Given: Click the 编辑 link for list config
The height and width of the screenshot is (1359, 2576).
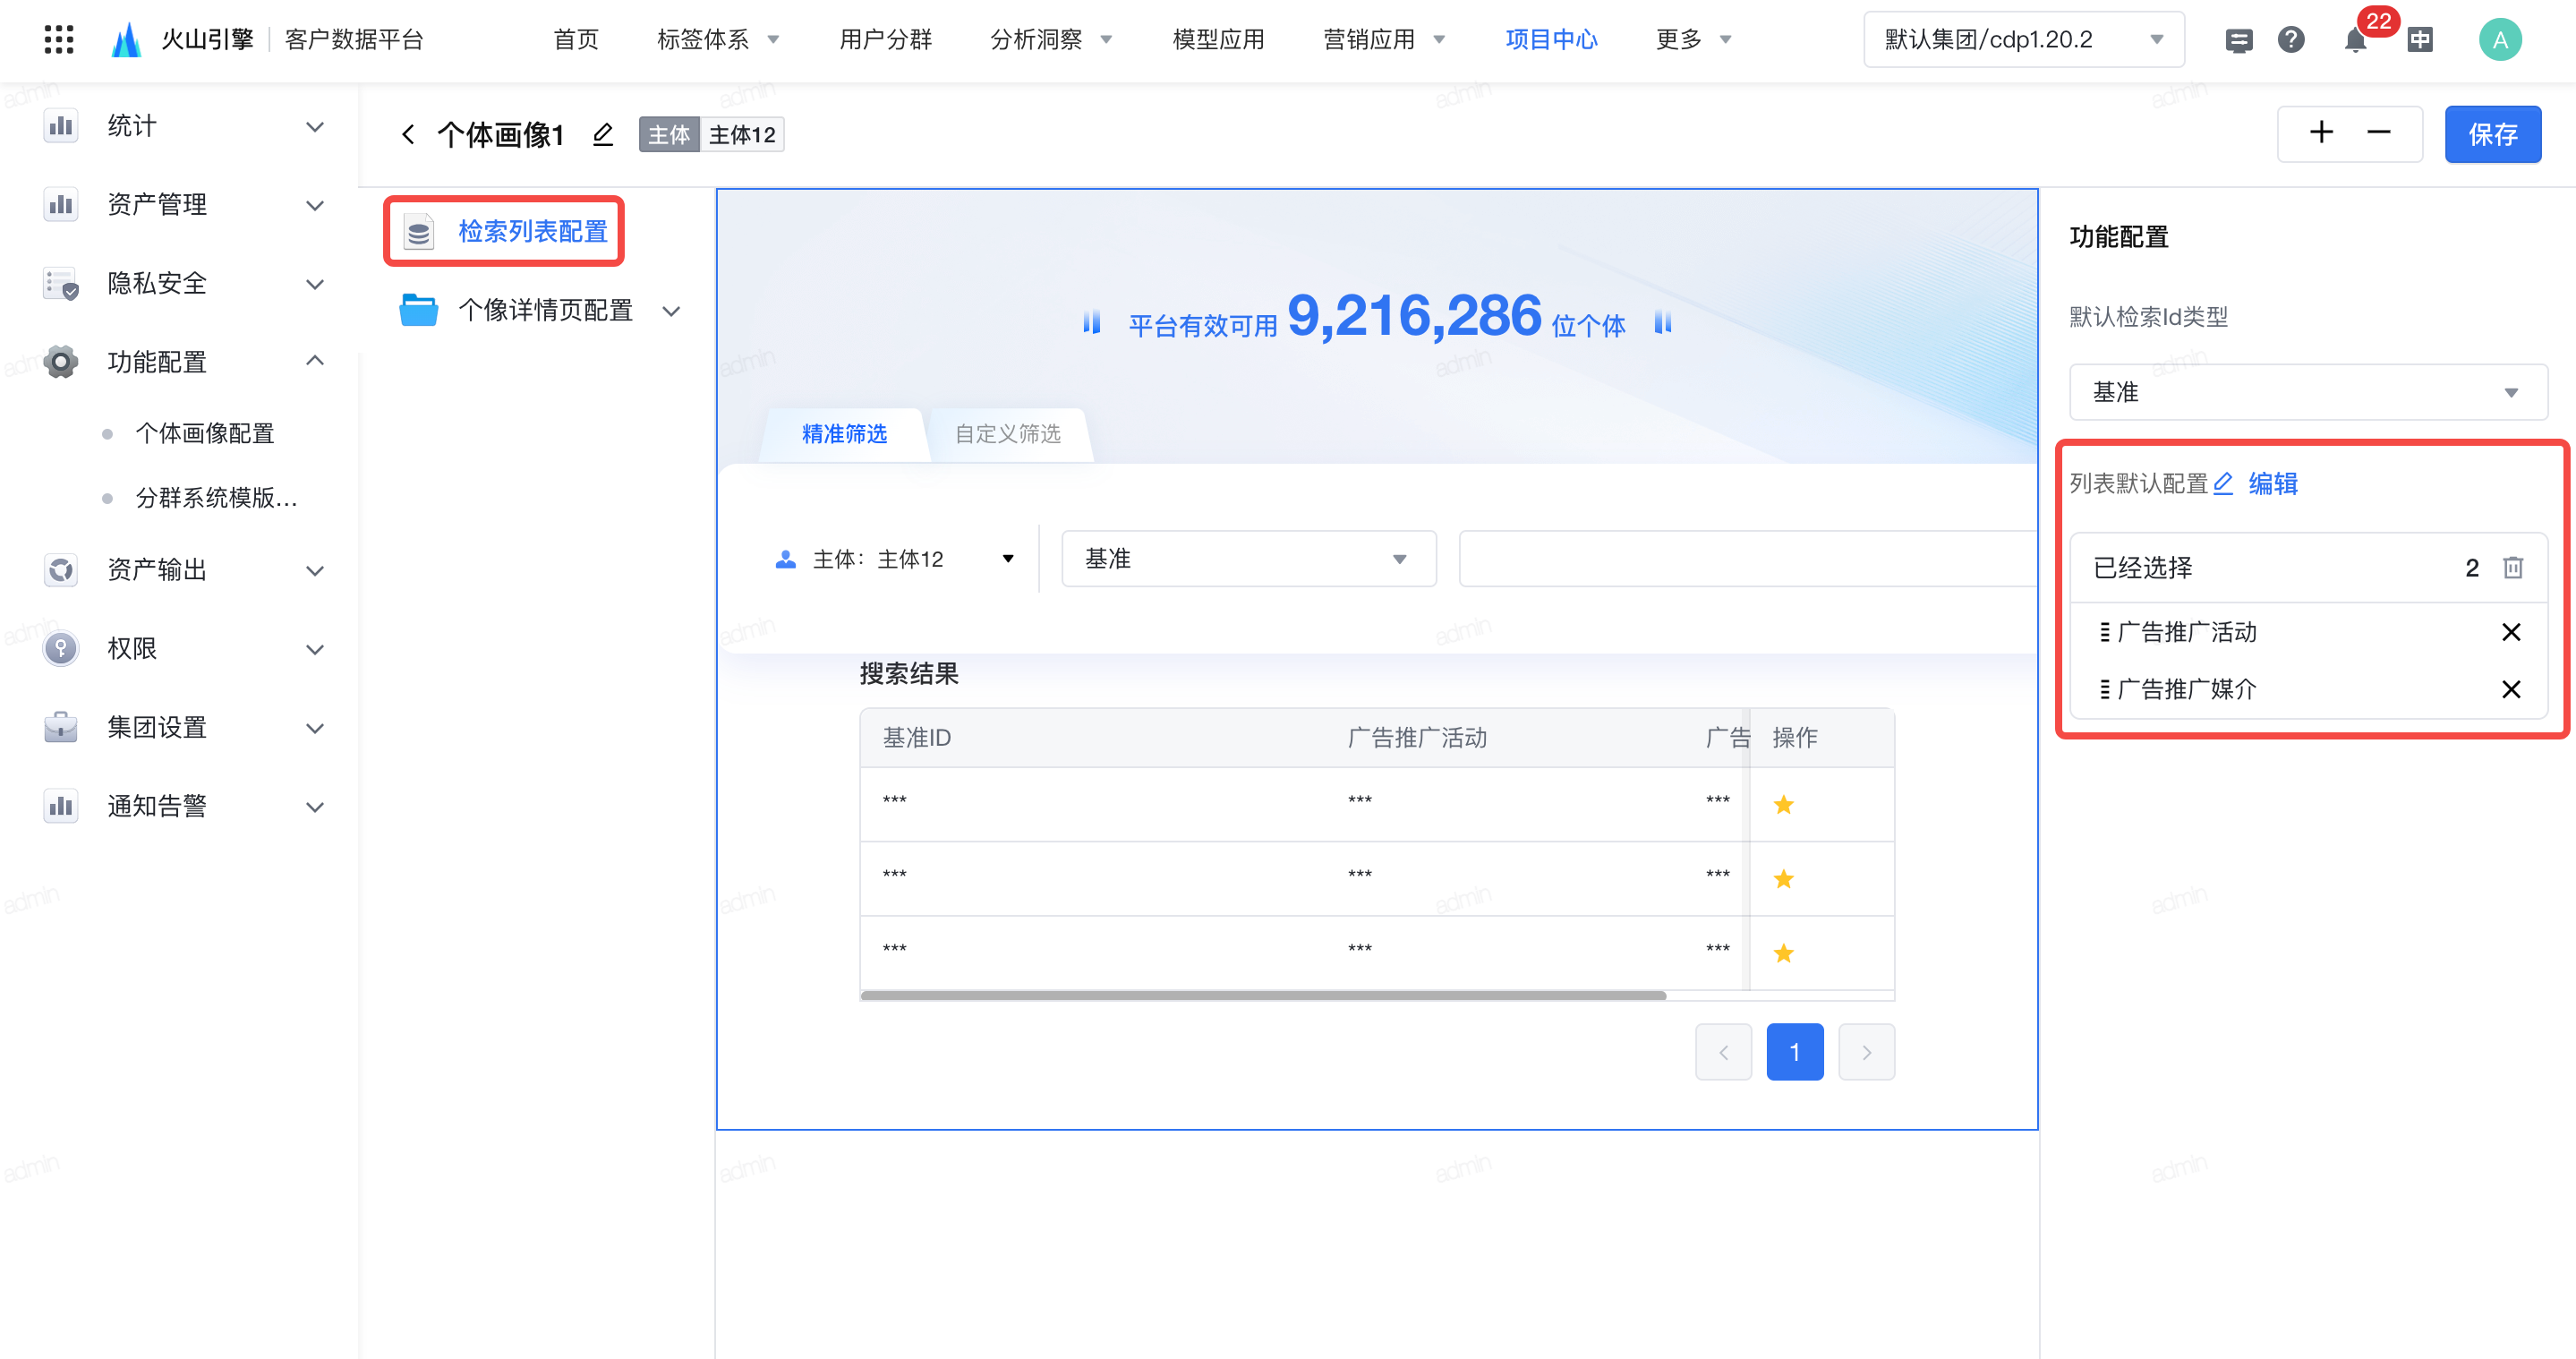Looking at the screenshot, I should (x=2273, y=484).
